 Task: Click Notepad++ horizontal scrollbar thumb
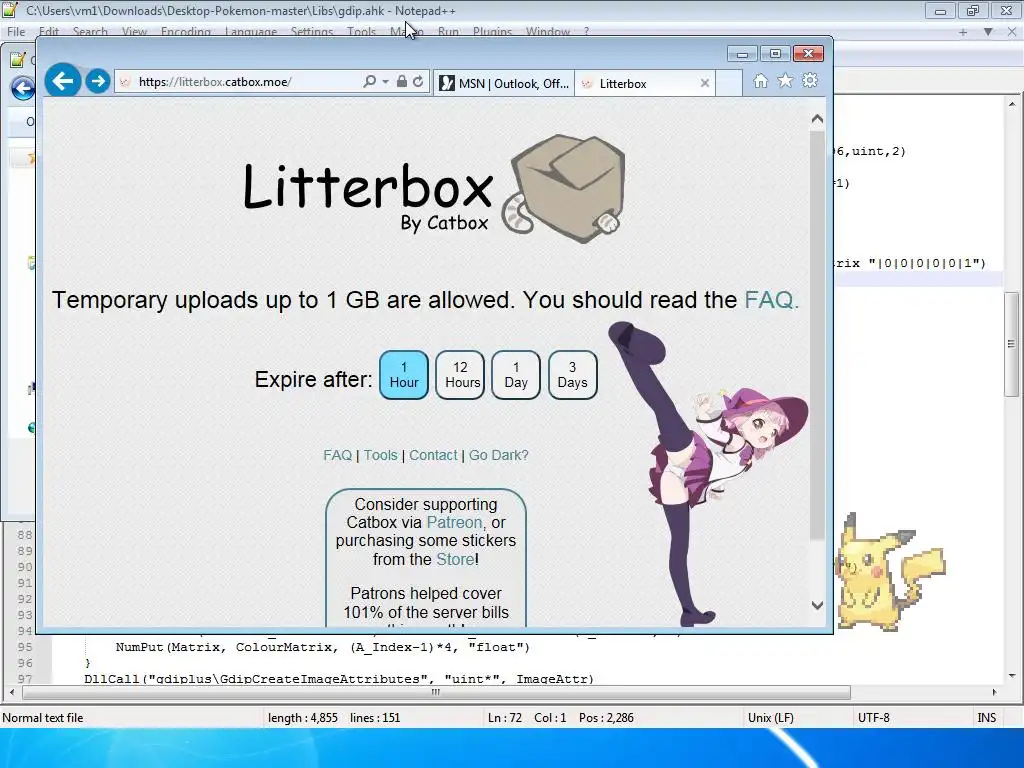tap(436, 692)
